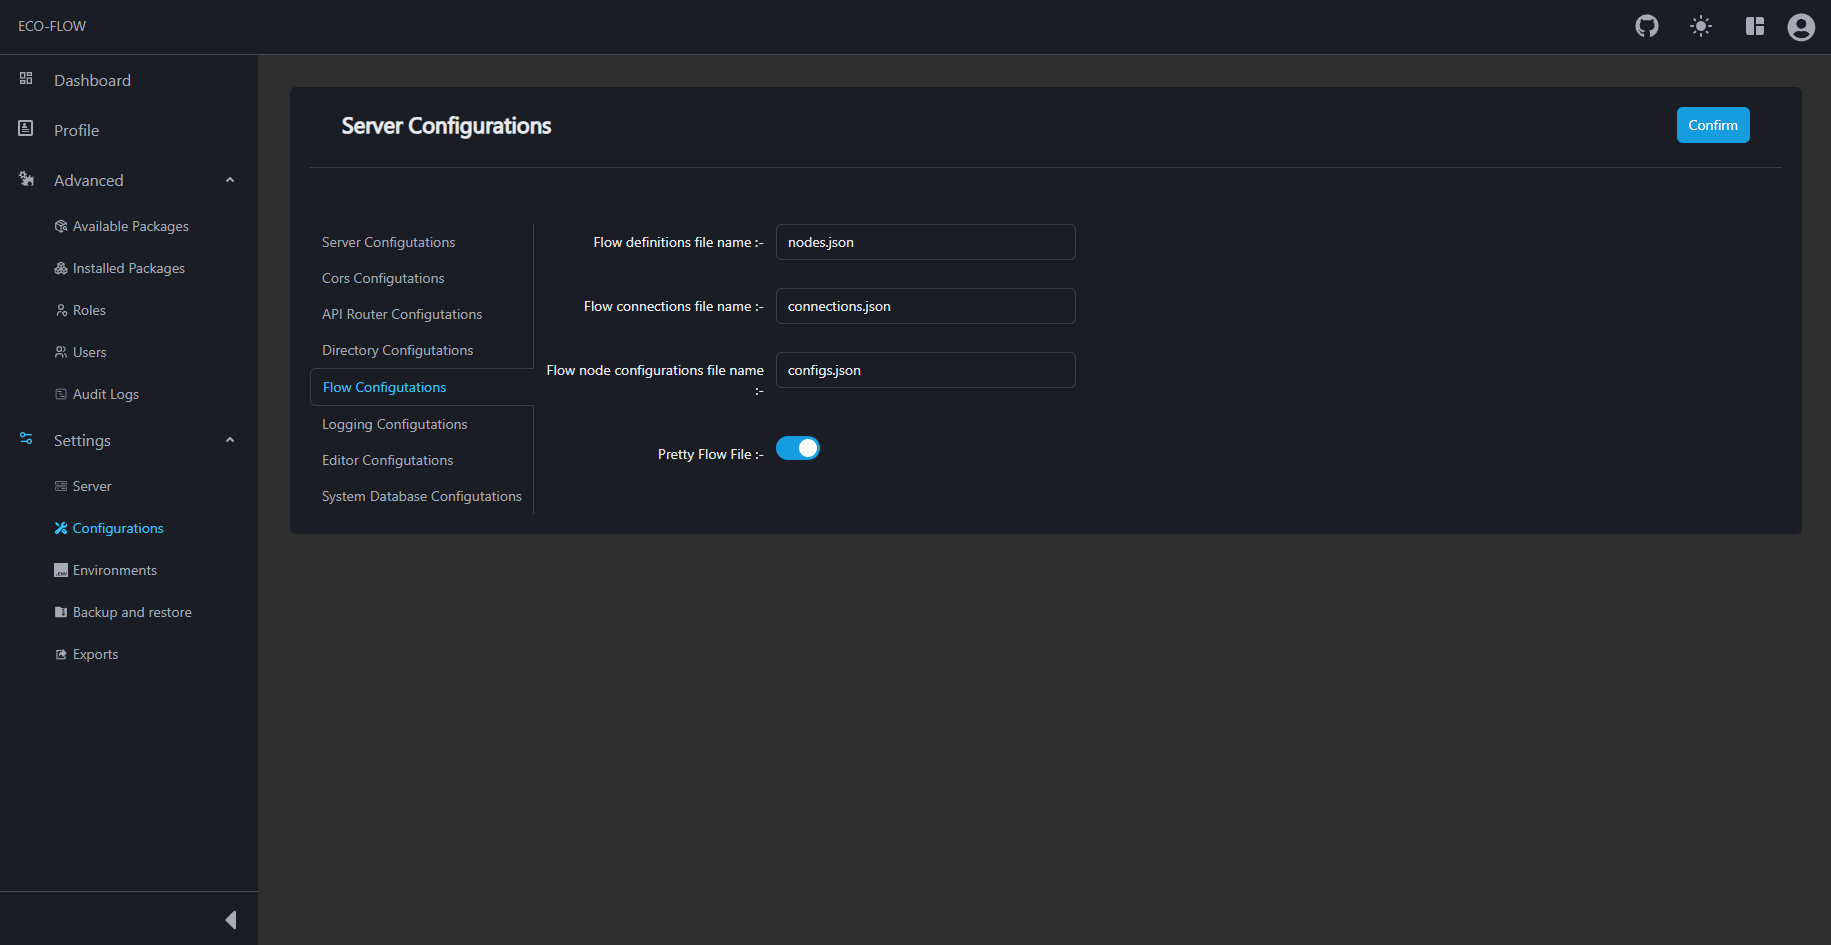Click the Confirm button
The image size is (1831, 945).
1713,125
